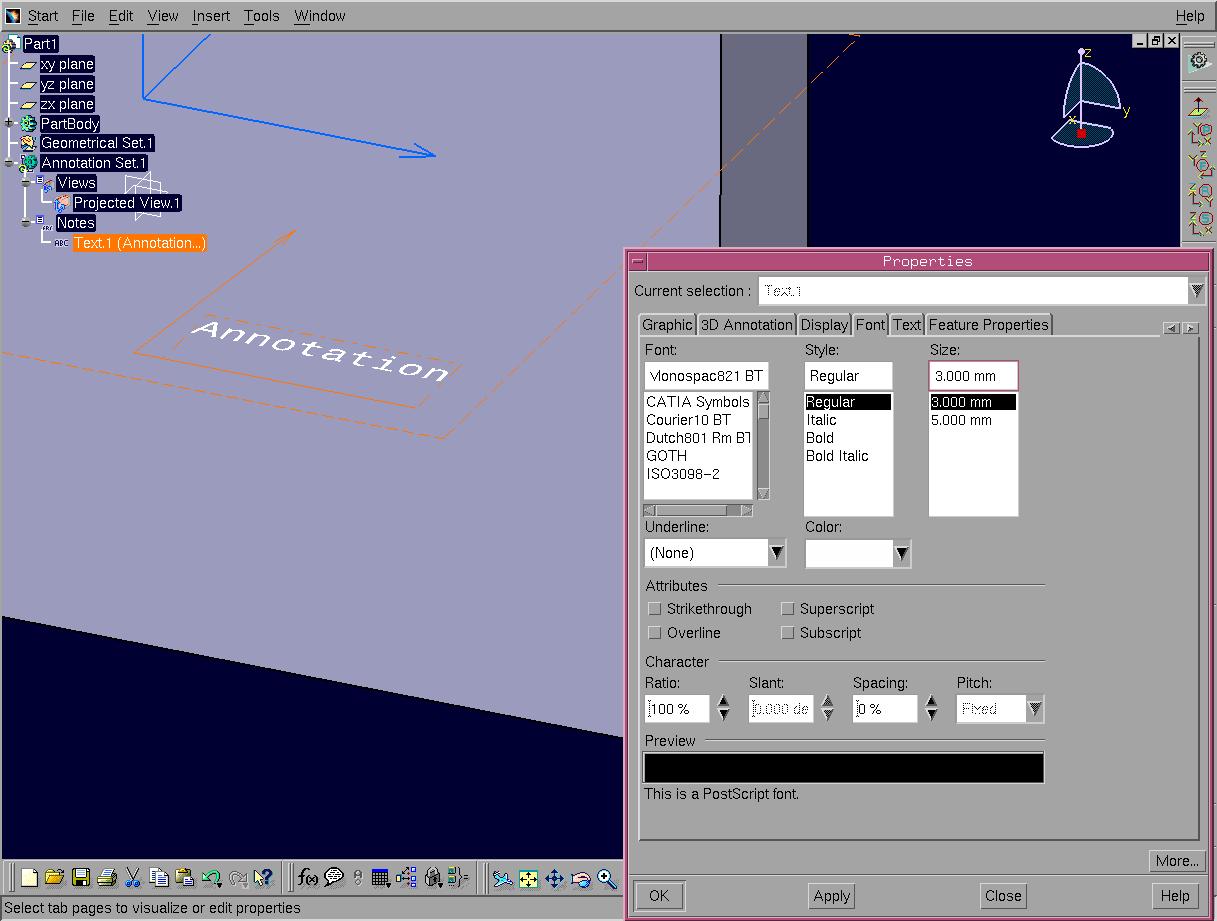Image resolution: width=1217 pixels, height=921 pixels.
Task: Open the Underline dropdown
Action: (x=777, y=553)
